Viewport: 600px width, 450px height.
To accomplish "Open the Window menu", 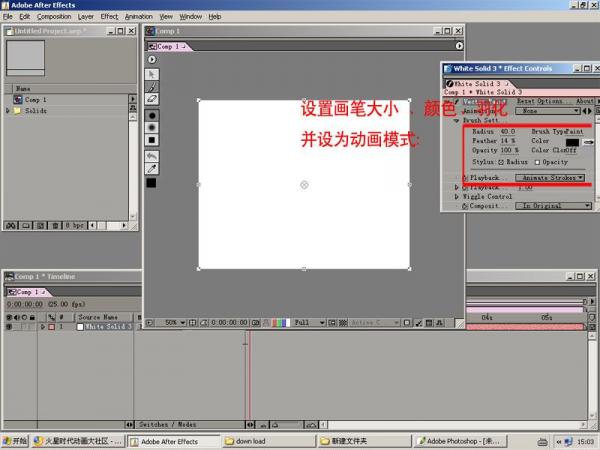I will point(191,16).
